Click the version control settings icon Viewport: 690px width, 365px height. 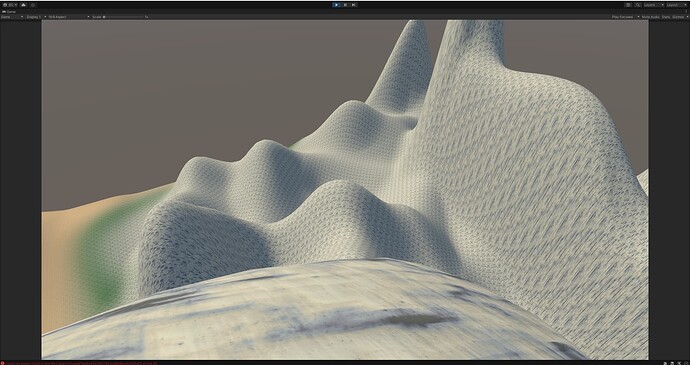tap(33, 5)
